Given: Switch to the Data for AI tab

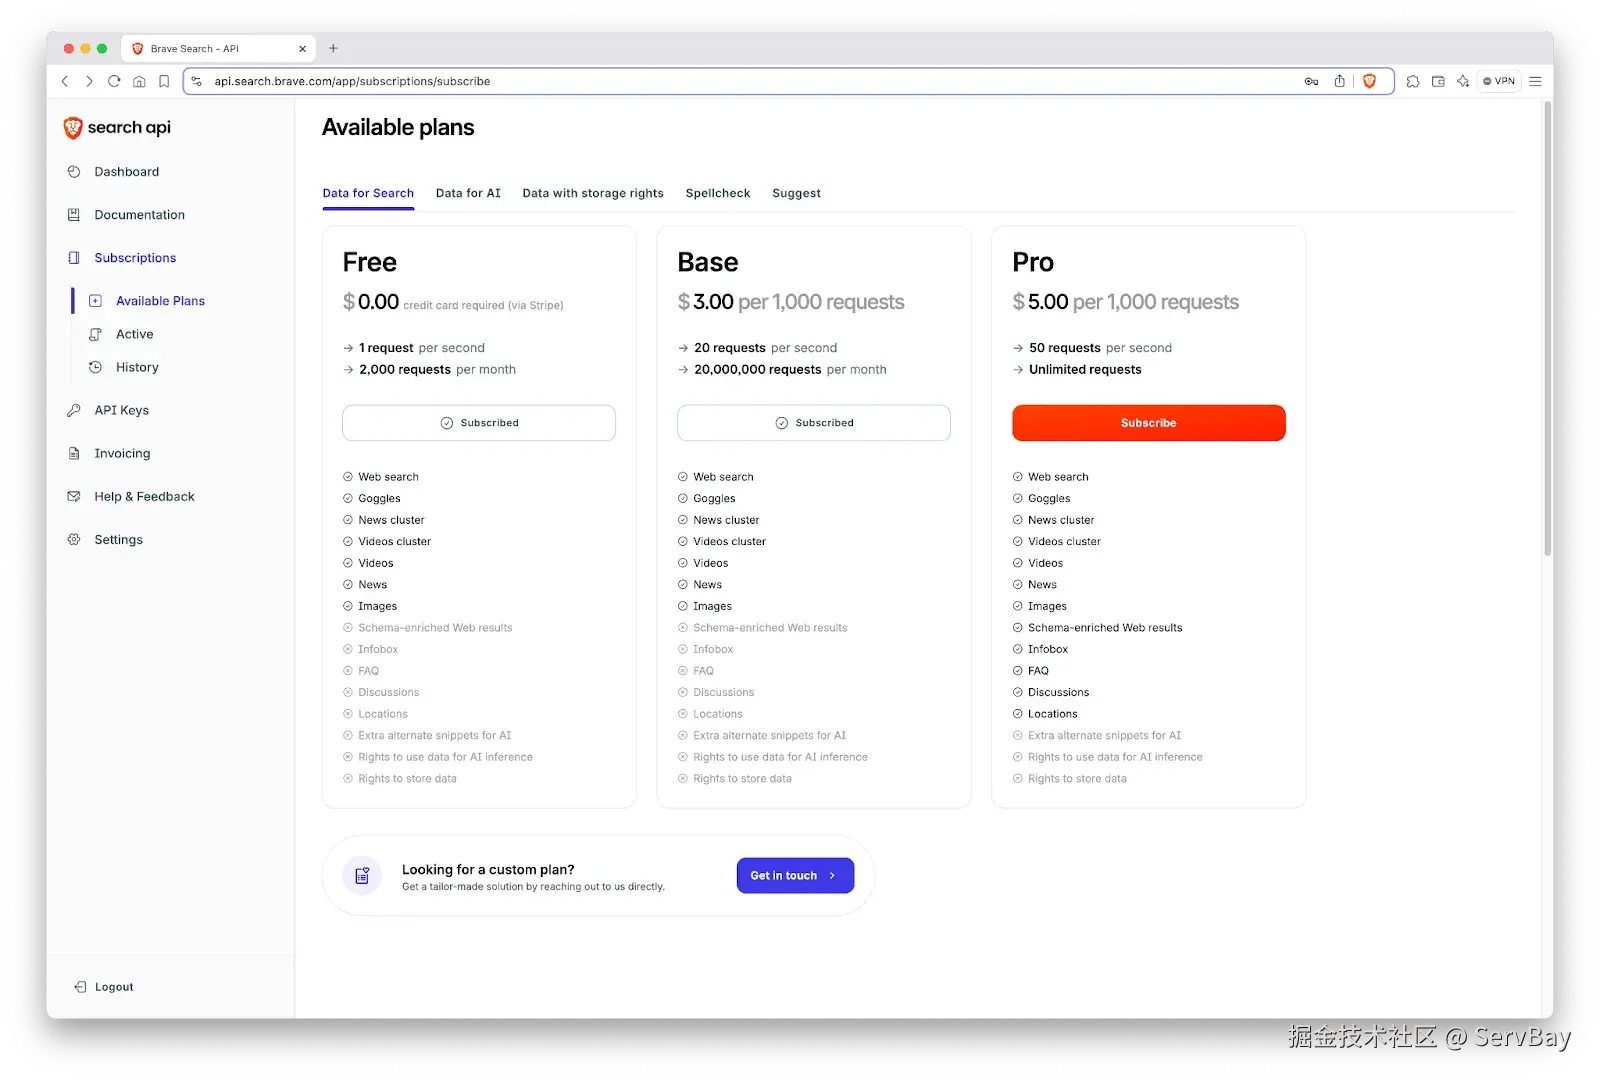Looking at the screenshot, I should [468, 193].
